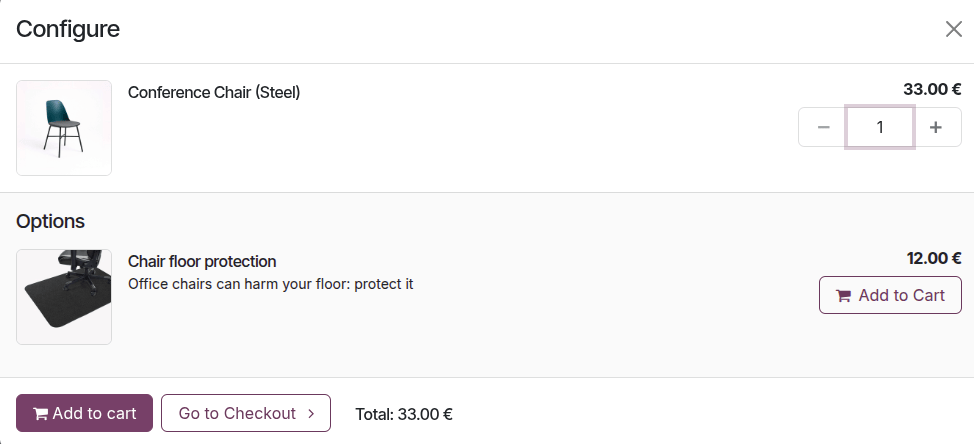
Task: Add Chair floor protection option to cart
Action: 890,295
